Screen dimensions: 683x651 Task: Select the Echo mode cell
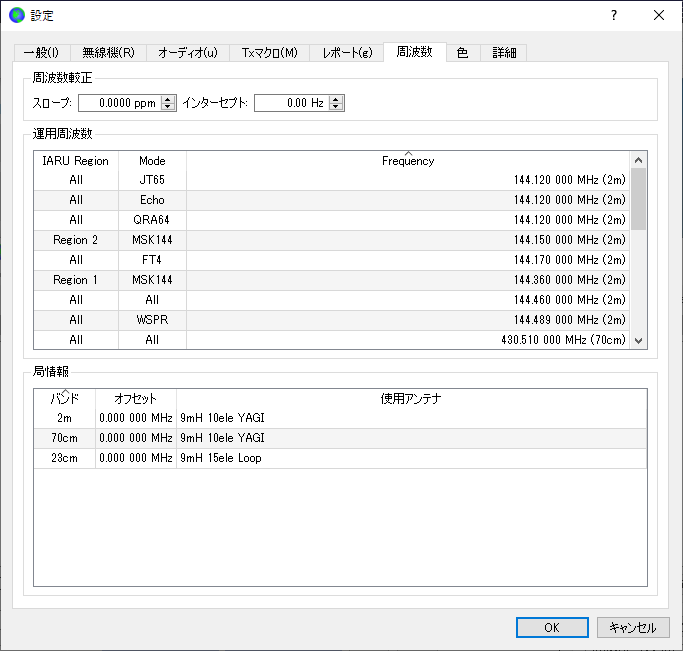coord(152,200)
